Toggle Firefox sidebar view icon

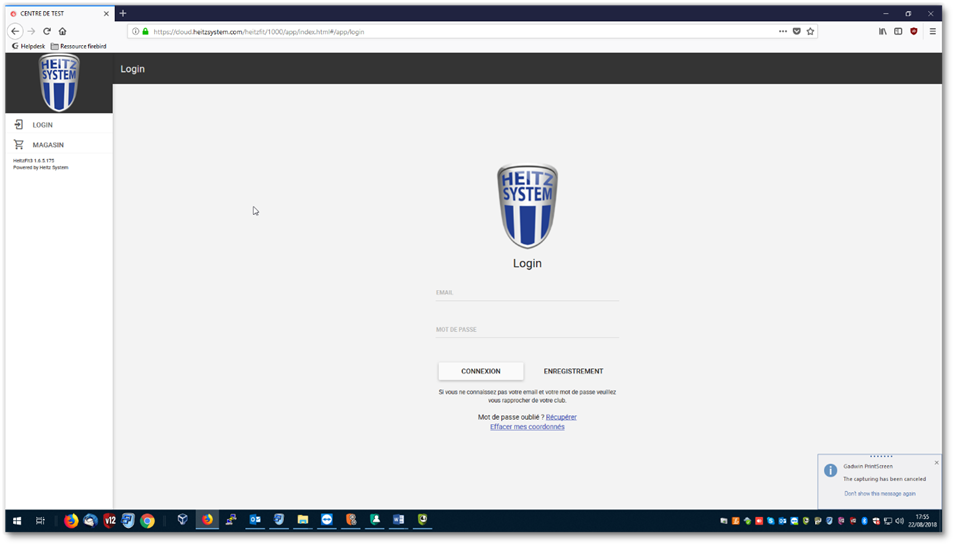(898, 32)
